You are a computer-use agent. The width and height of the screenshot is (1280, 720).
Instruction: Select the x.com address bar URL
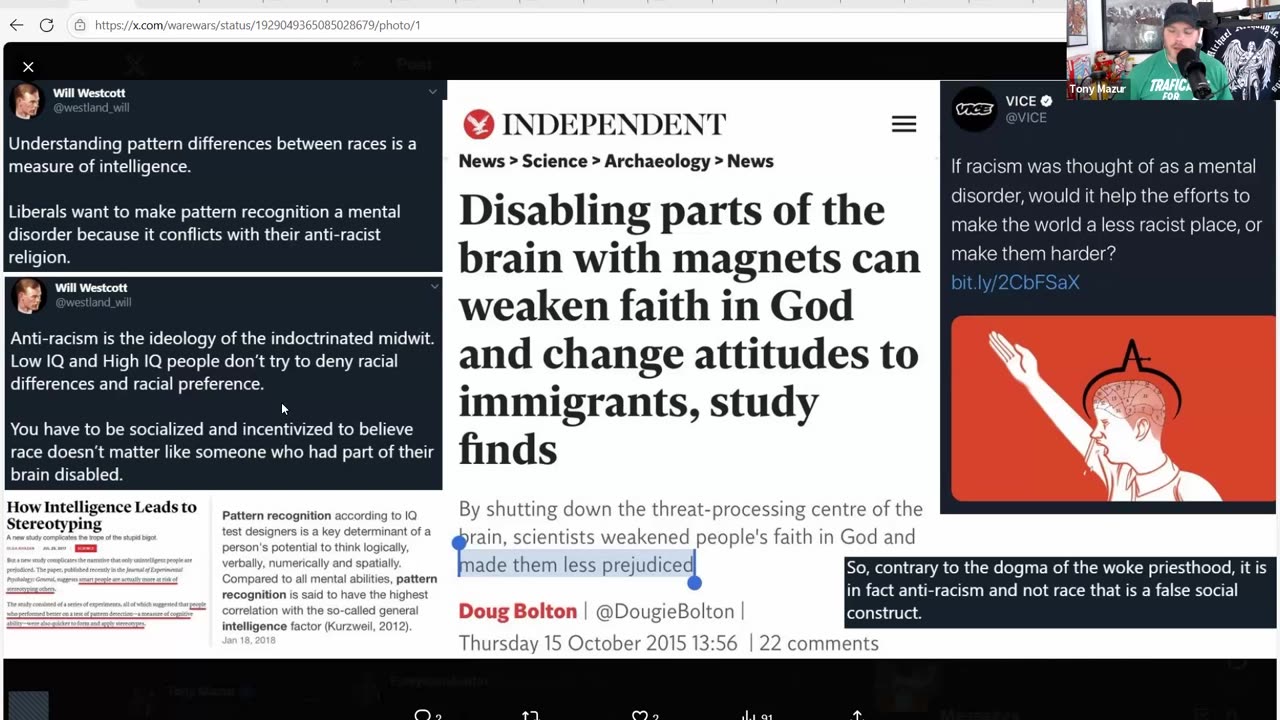[257, 25]
